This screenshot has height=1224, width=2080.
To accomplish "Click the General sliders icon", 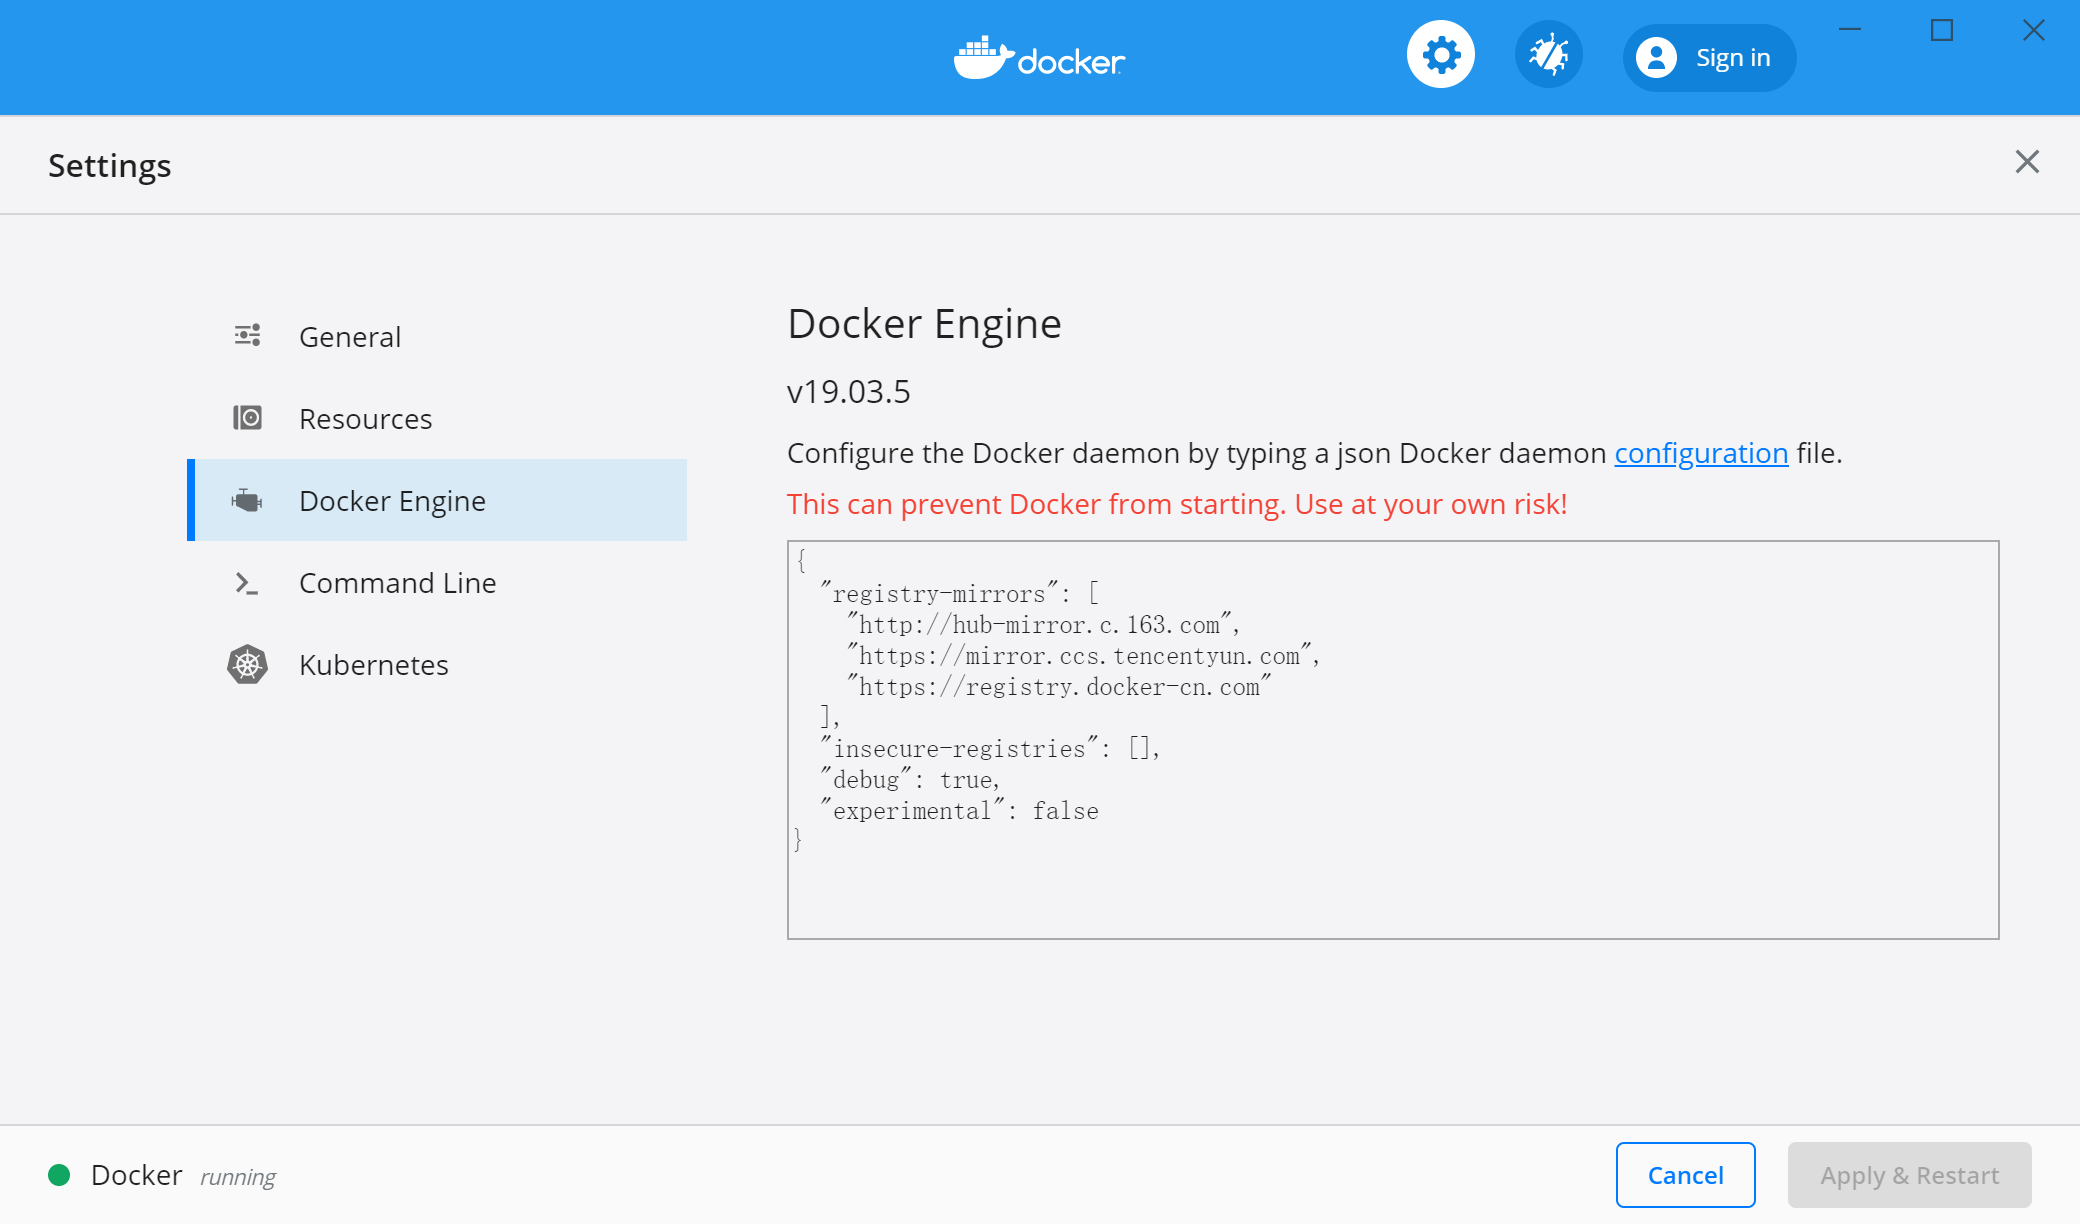I will 247,335.
